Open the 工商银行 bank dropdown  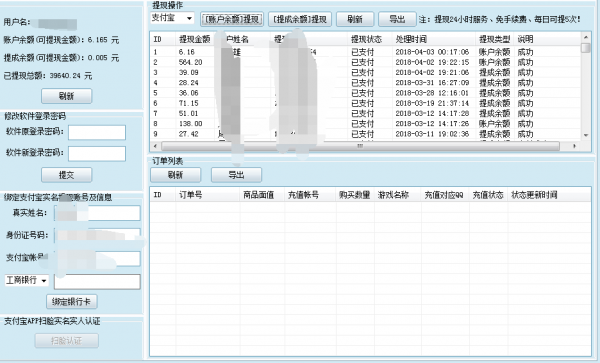tap(27, 280)
